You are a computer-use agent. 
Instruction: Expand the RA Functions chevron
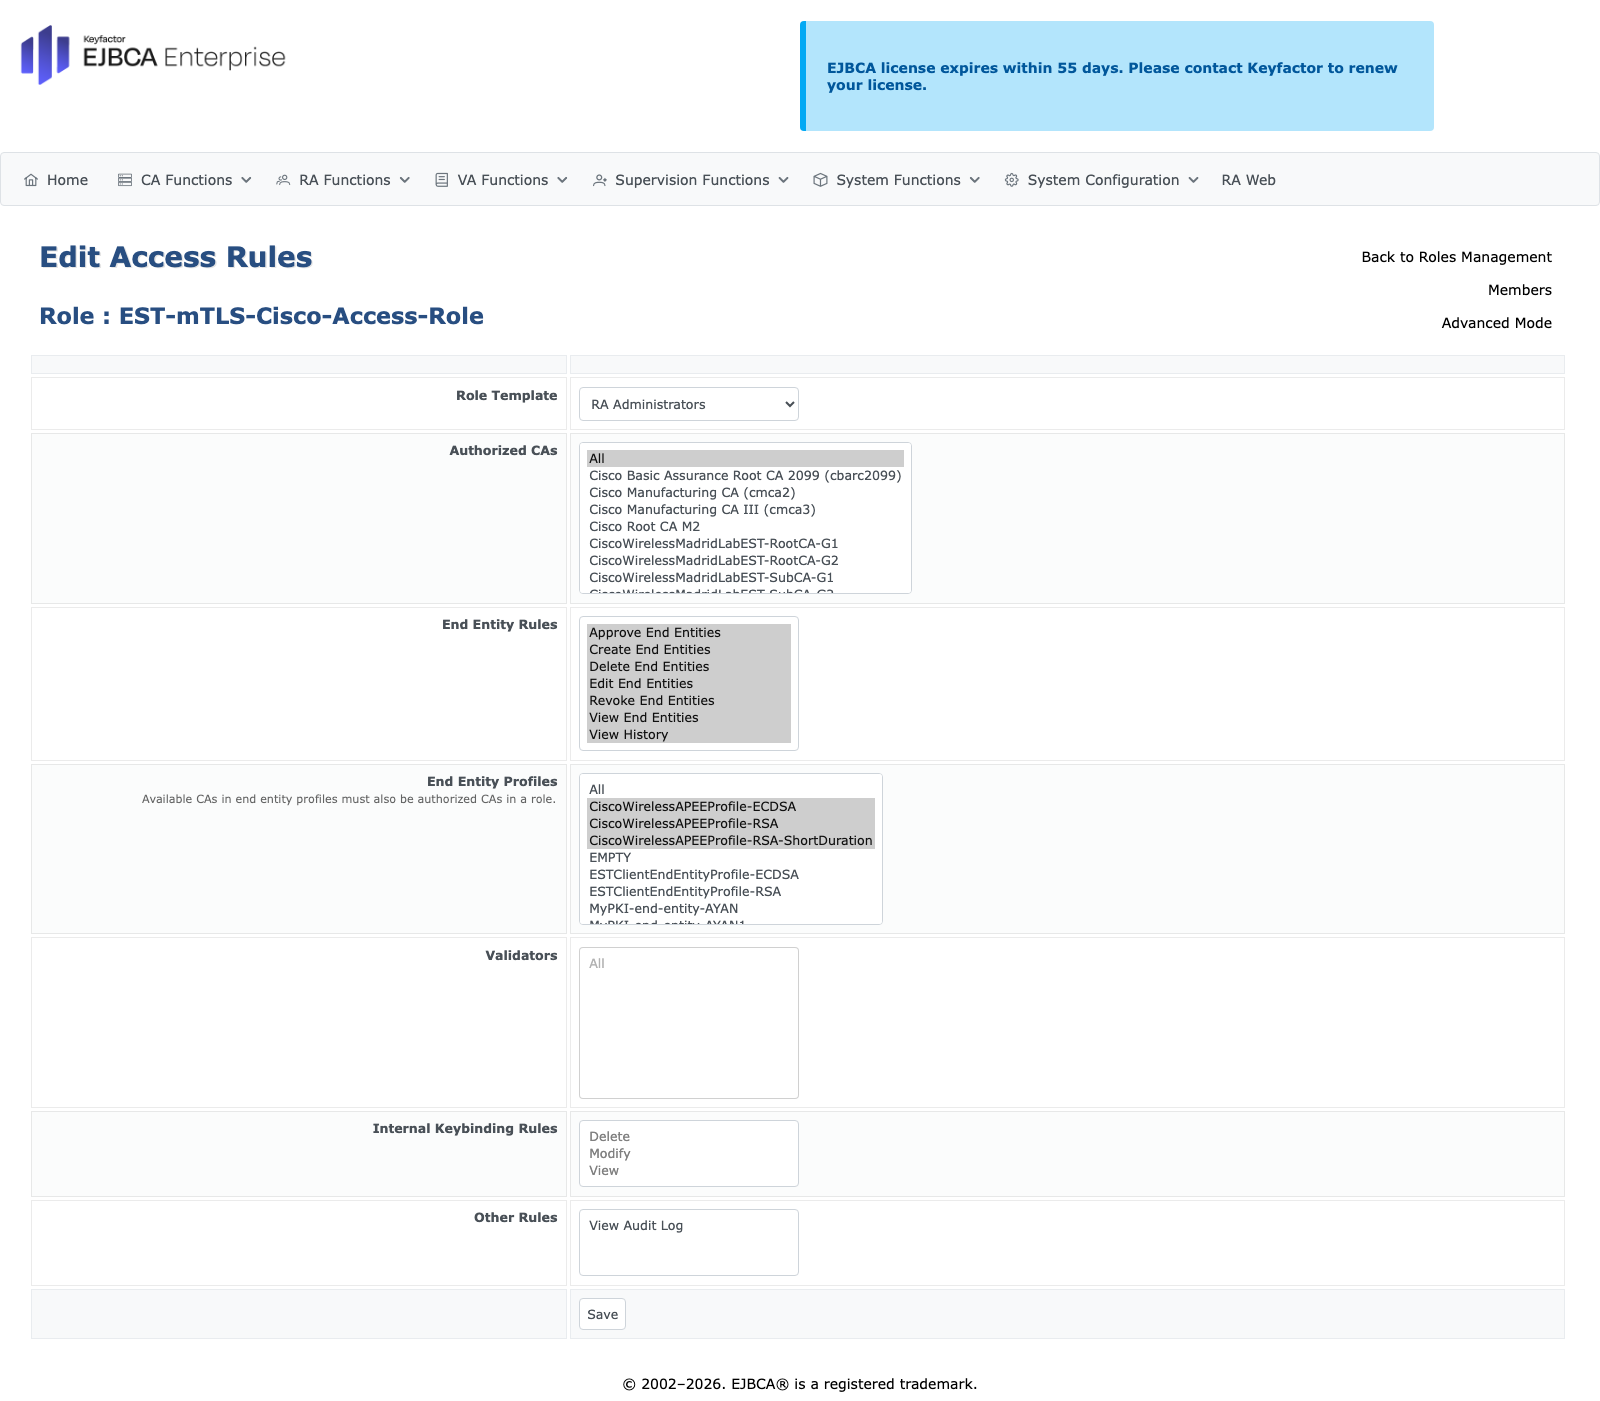point(405,180)
